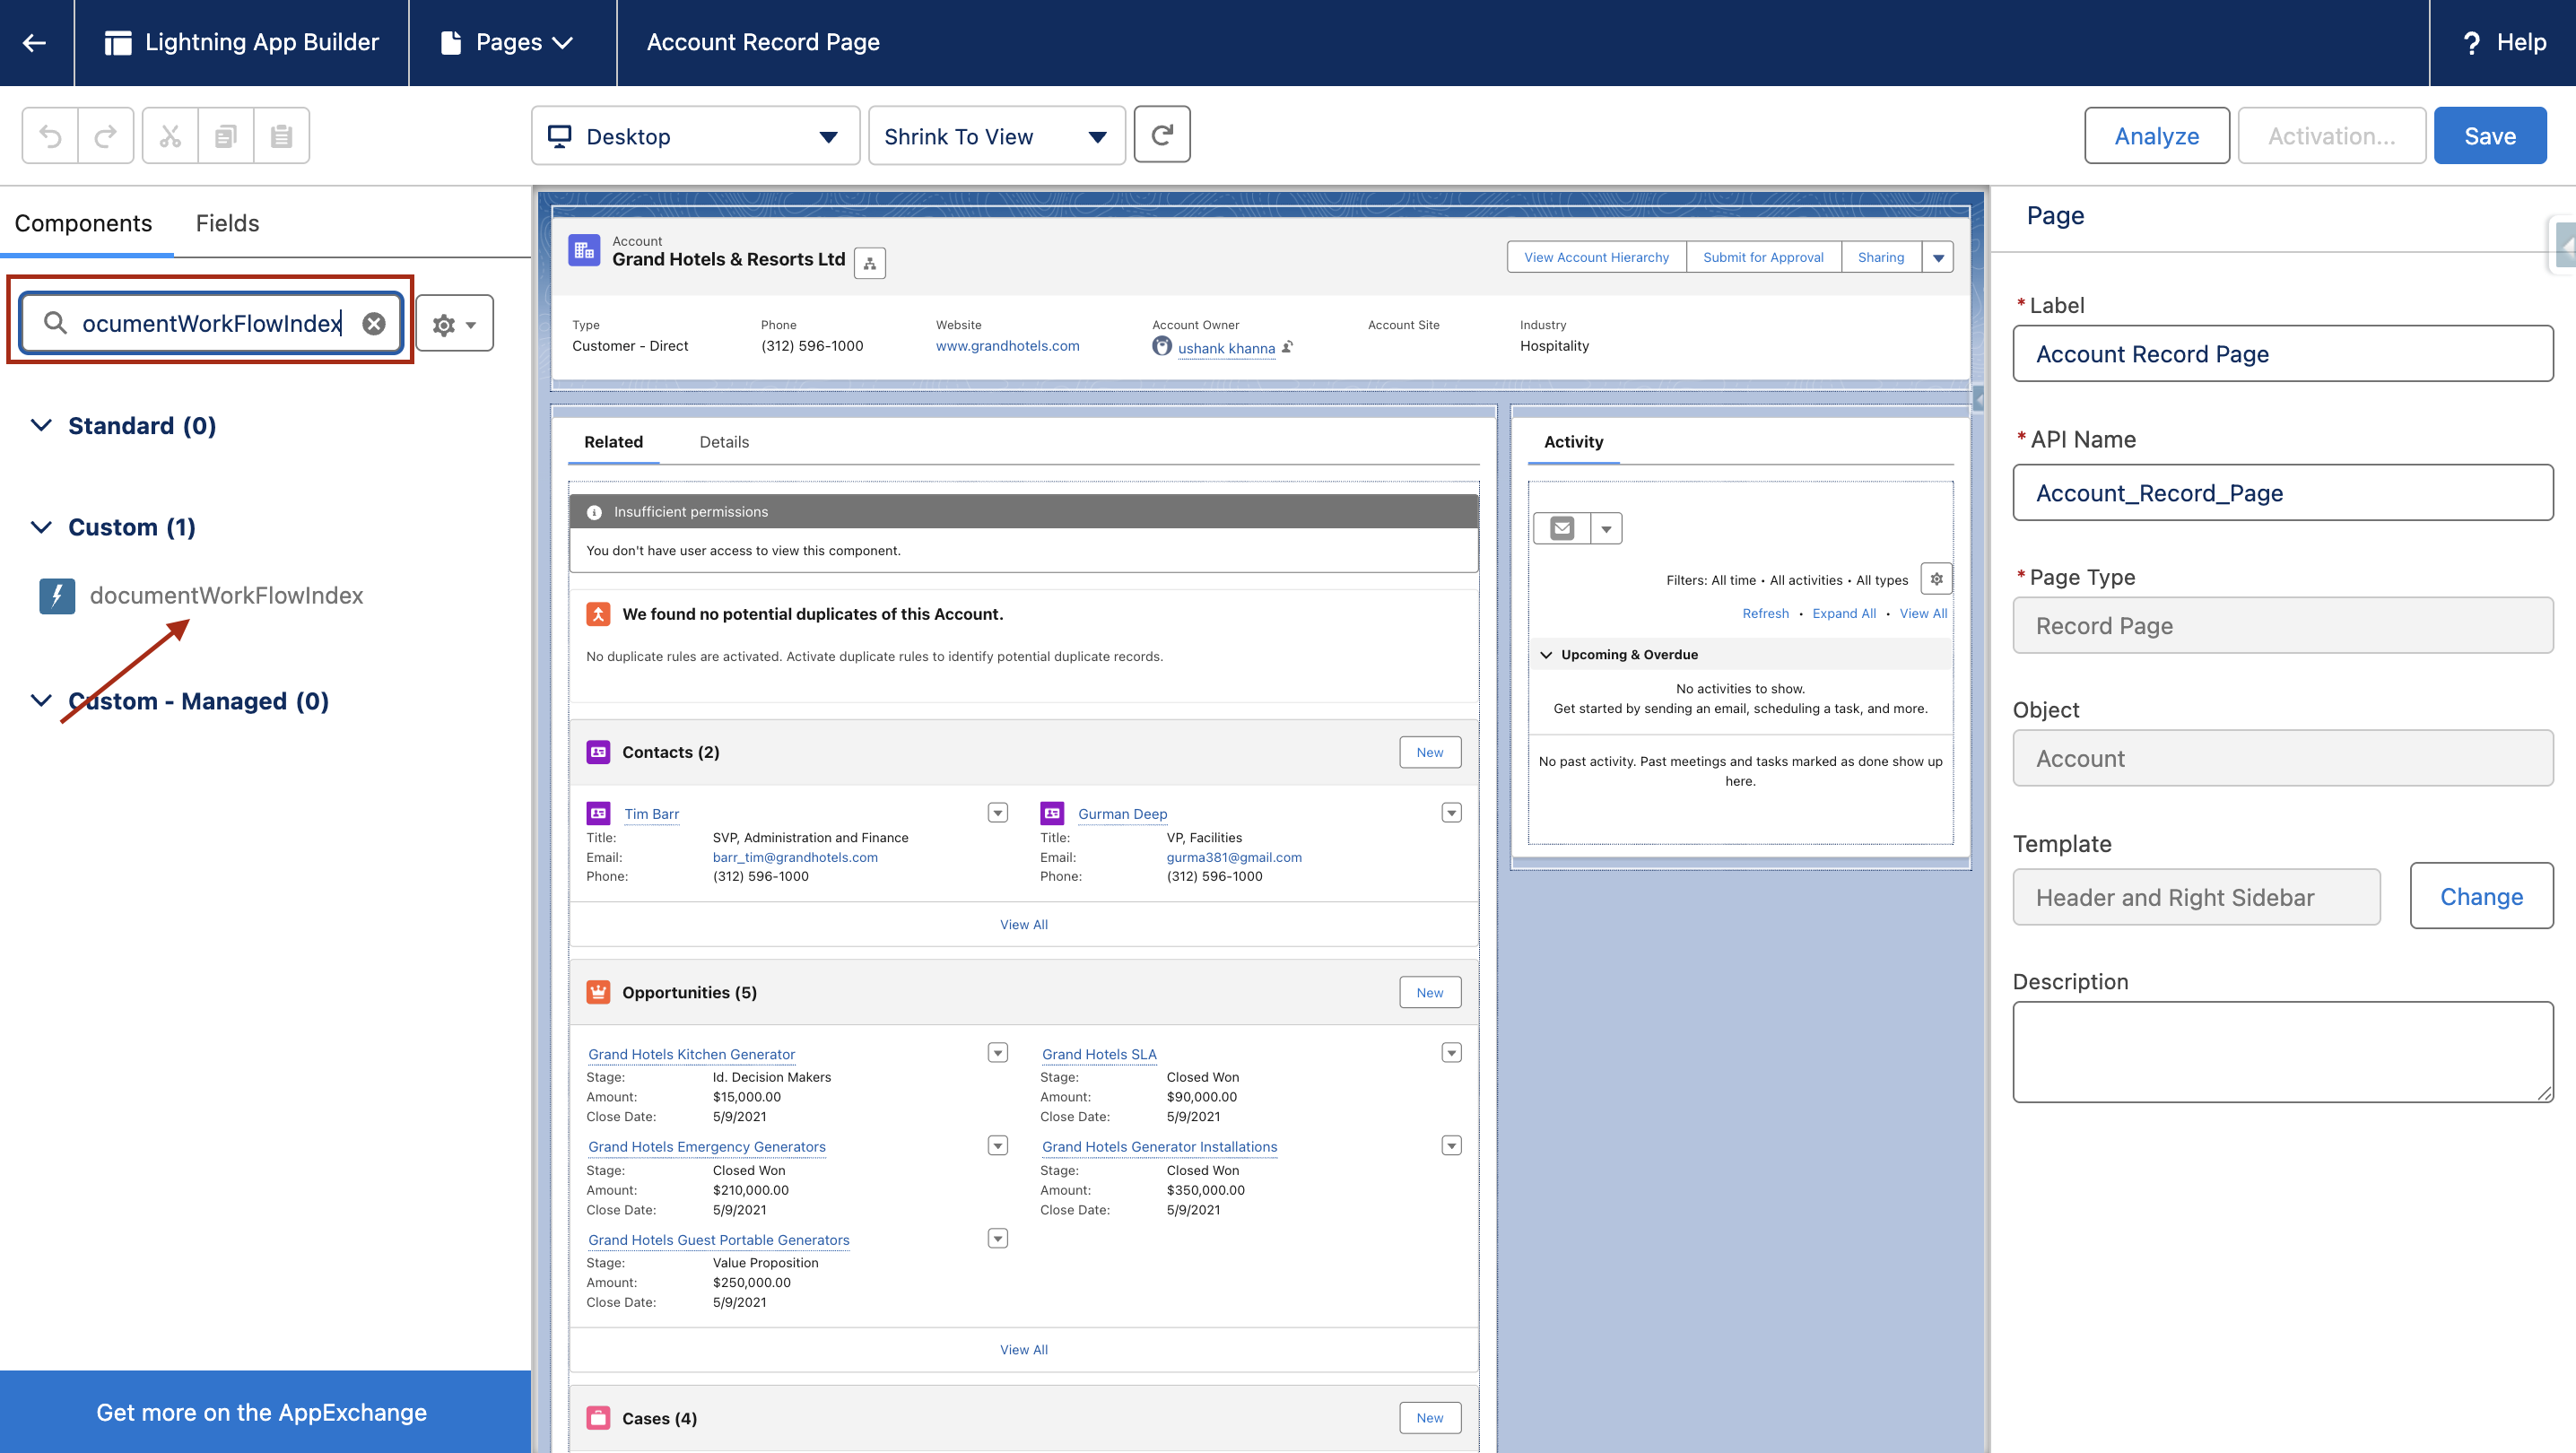Image resolution: width=2576 pixels, height=1453 pixels.
Task: Go back using the left arrow icon
Action: tap(35, 42)
